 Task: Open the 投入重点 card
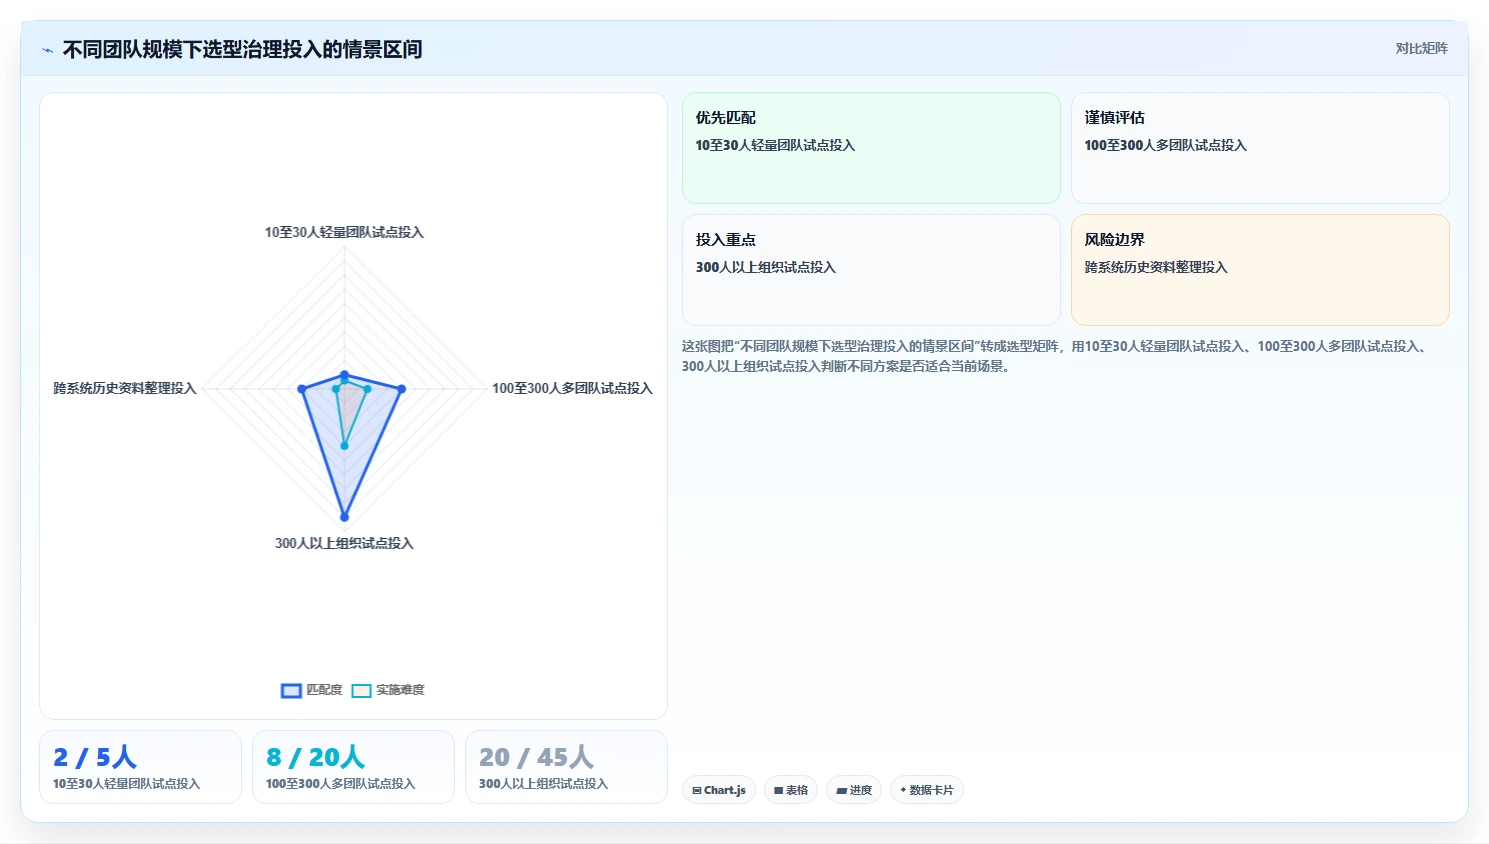pyautogui.click(x=871, y=270)
